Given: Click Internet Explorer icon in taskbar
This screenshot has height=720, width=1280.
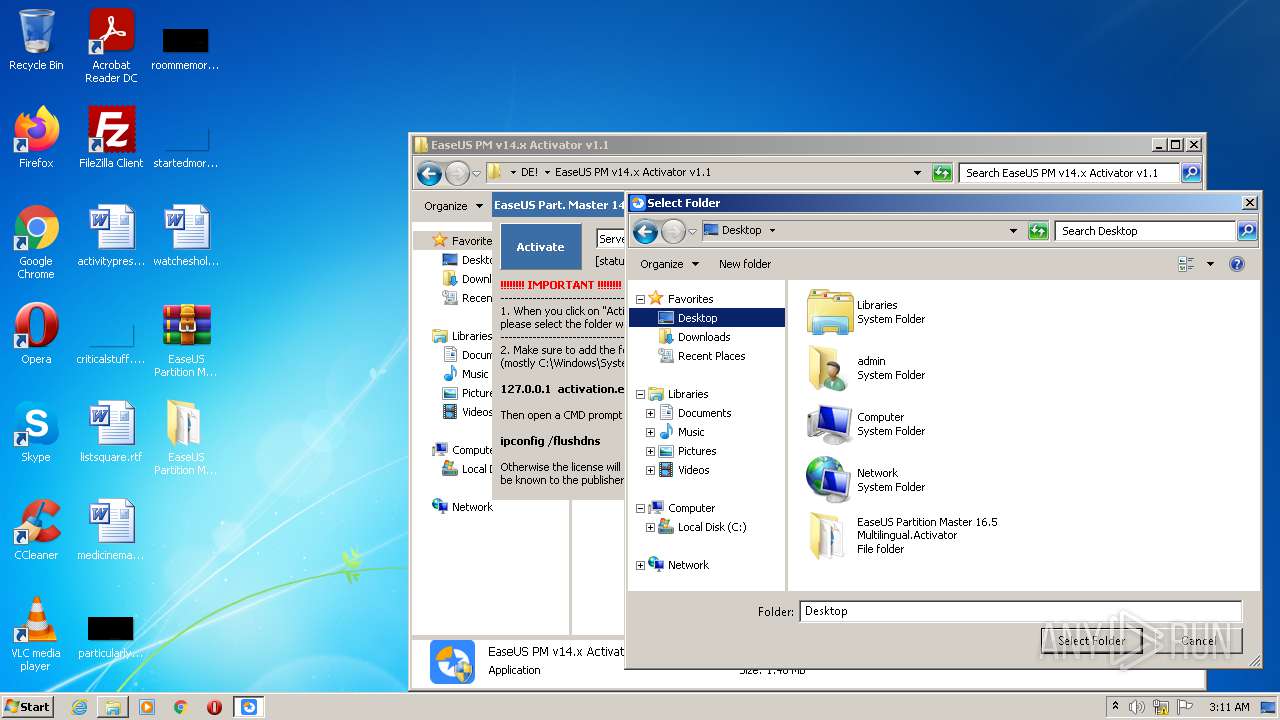Looking at the screenshot, I should [79, 707].
